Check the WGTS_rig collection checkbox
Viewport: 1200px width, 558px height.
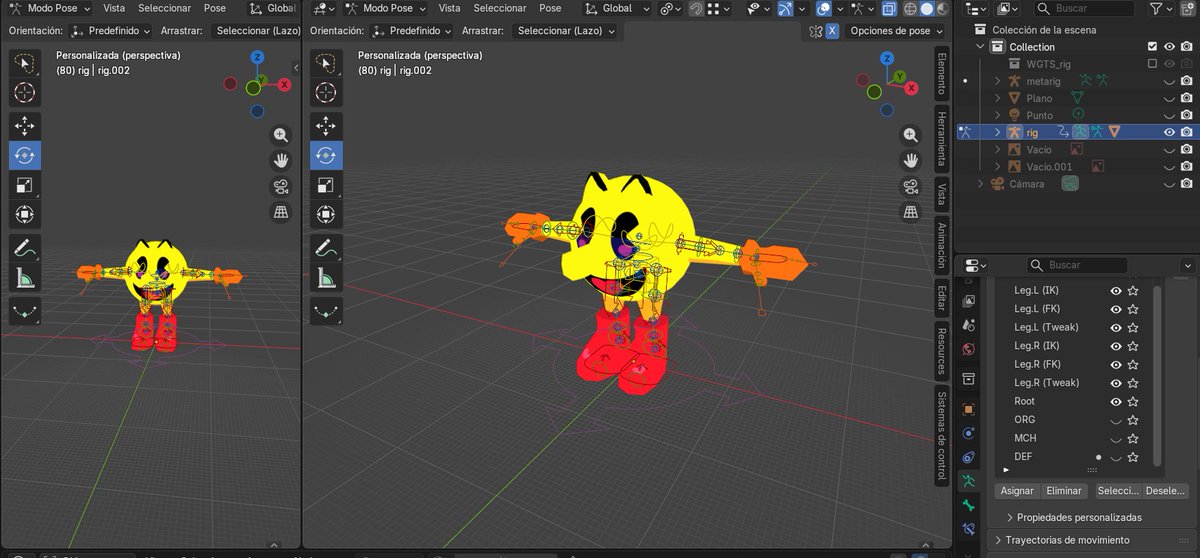coord(1153,64)
